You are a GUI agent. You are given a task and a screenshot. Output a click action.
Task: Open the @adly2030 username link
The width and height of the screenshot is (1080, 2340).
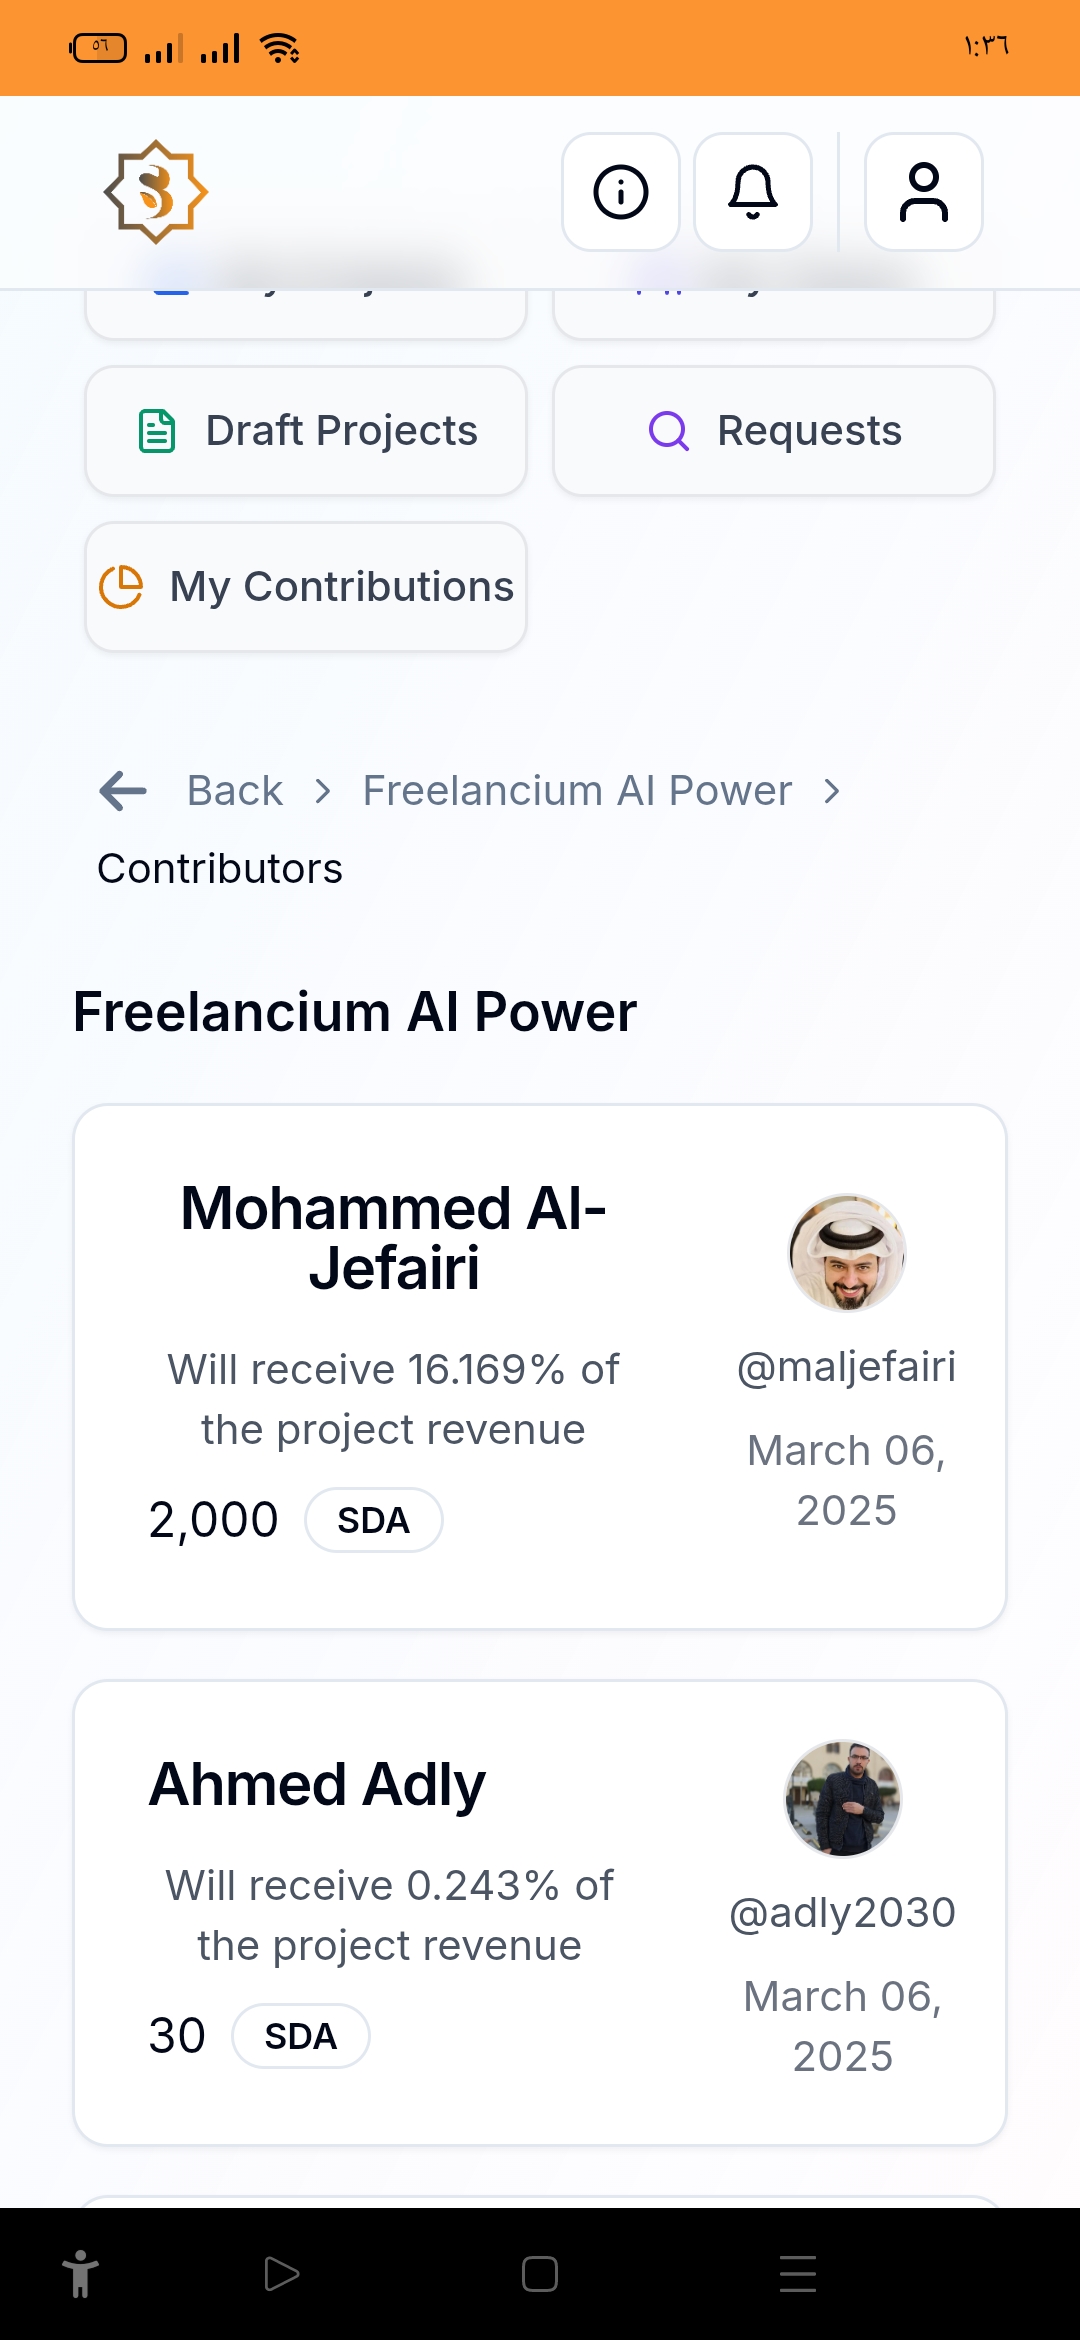click(x=843, y=1913)
